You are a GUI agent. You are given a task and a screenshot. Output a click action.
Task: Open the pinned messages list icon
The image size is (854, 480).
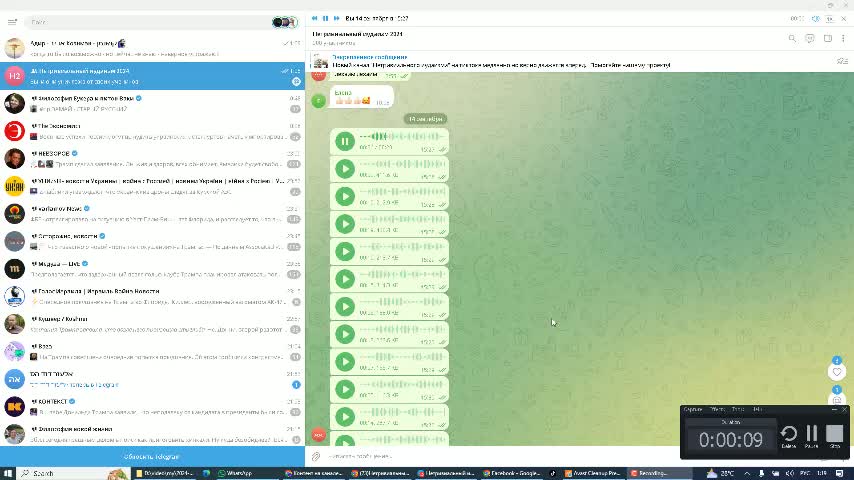click(x=843, y=61)
